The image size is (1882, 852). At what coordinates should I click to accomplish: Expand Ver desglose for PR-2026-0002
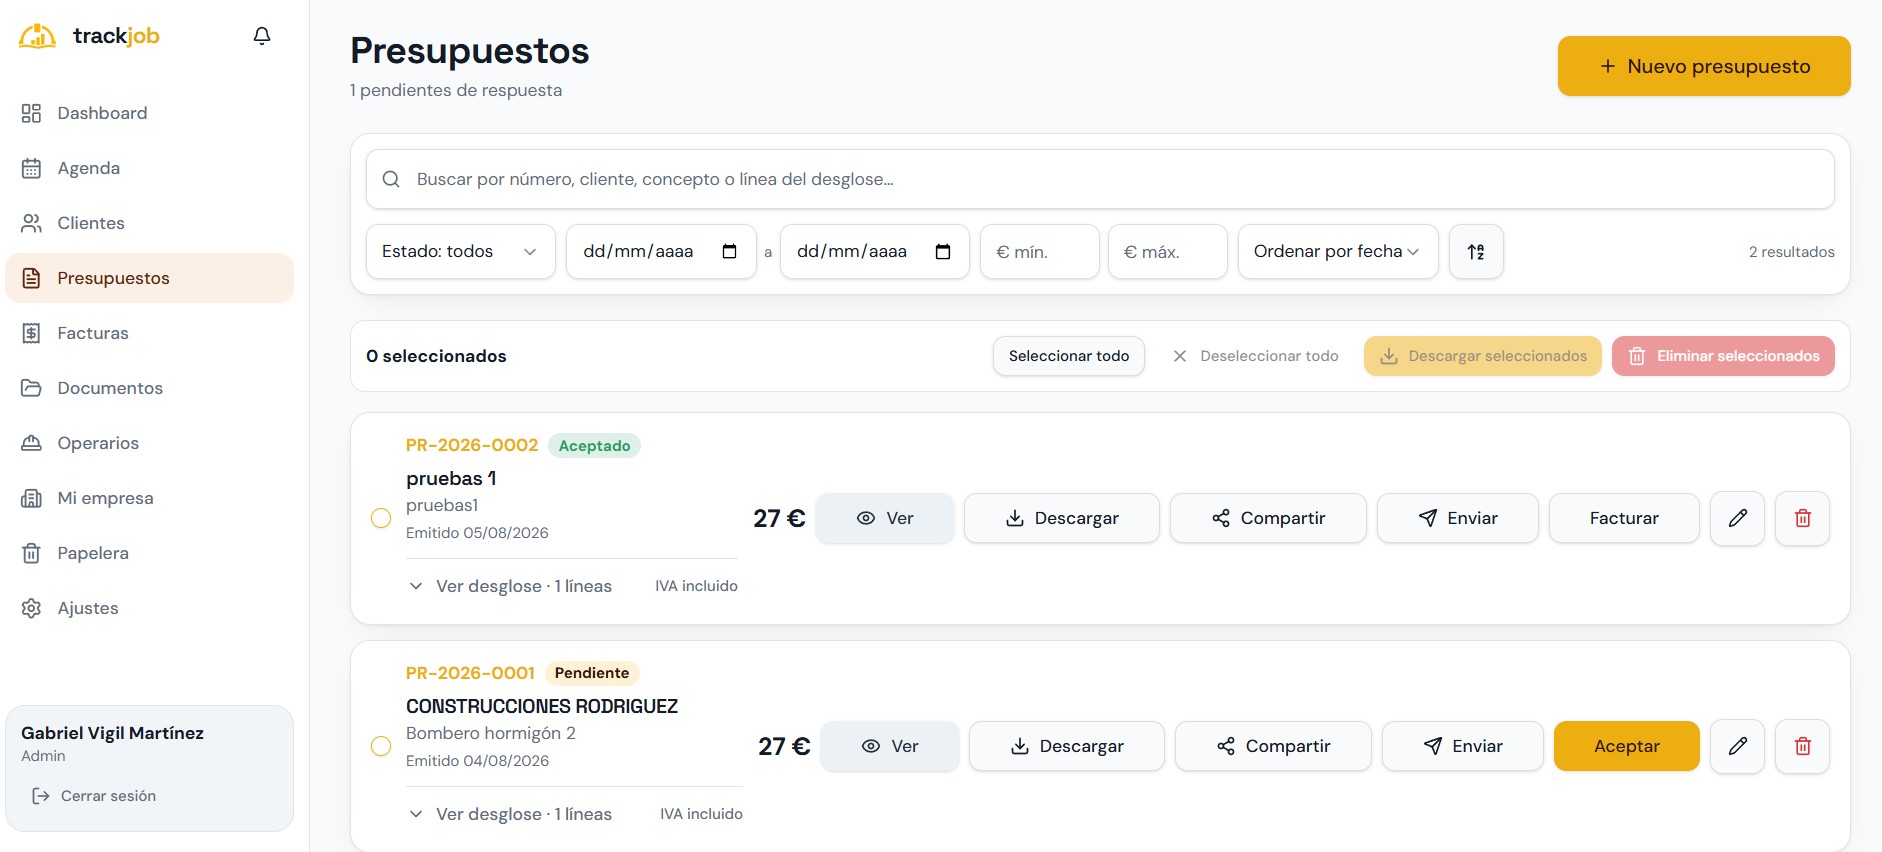(x=511, y=586)
